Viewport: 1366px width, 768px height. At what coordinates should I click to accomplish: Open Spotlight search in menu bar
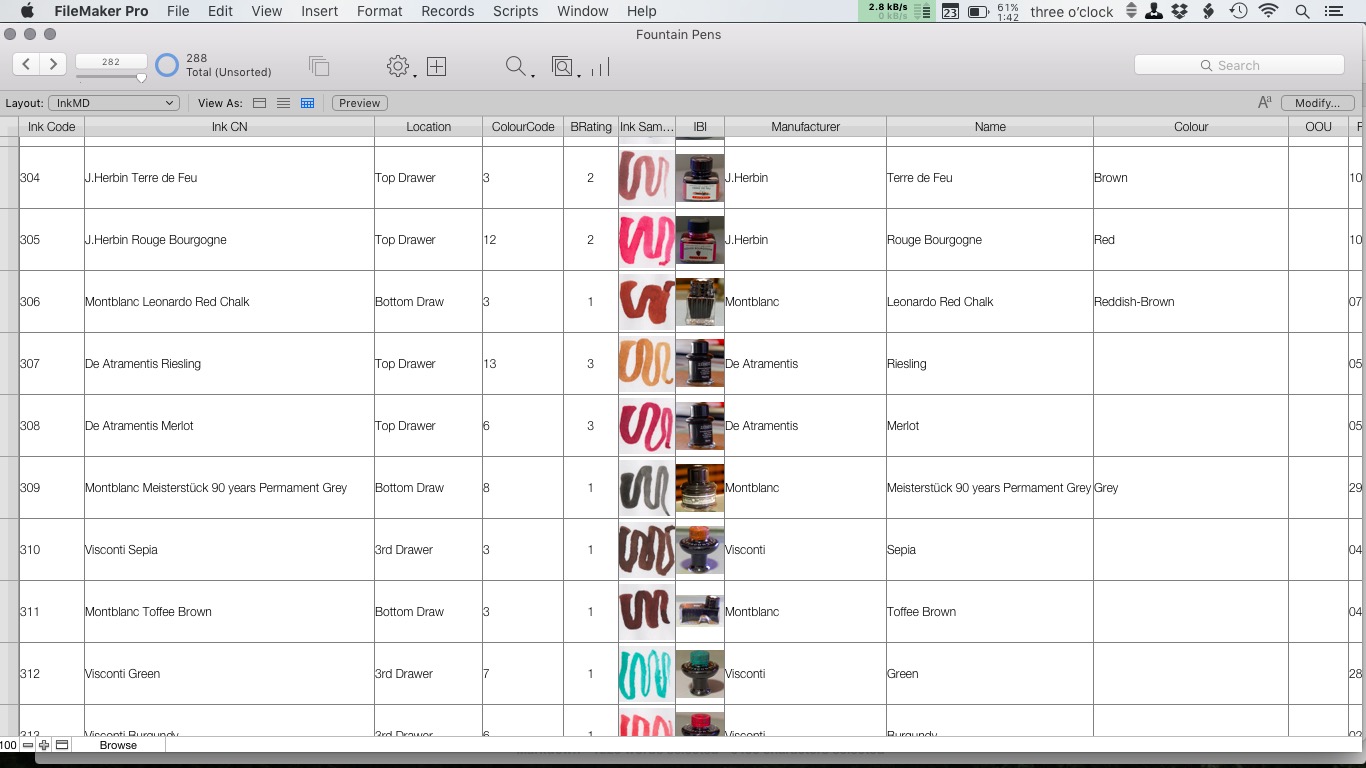tap(1302, 11)
